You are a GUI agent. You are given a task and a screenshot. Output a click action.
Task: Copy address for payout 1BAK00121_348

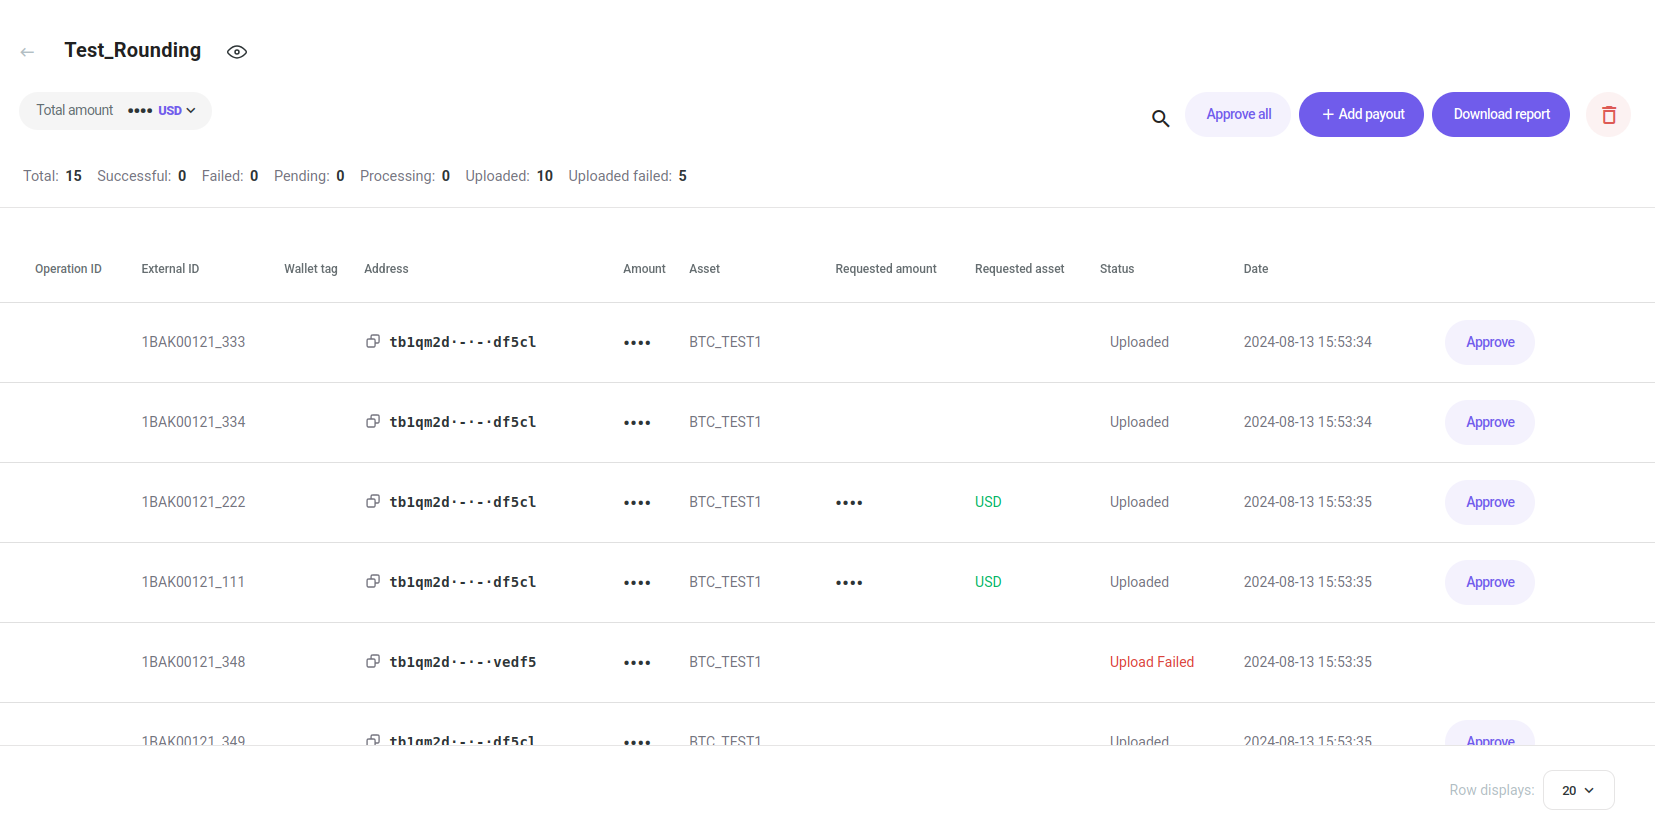tap(373, 662)
